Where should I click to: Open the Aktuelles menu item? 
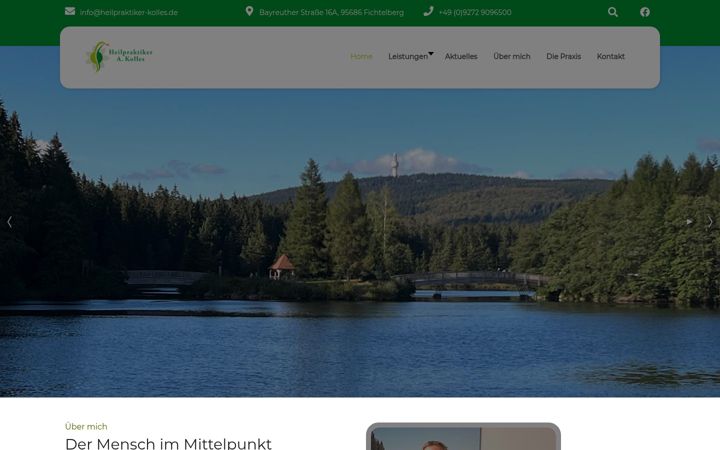(461, 56)
